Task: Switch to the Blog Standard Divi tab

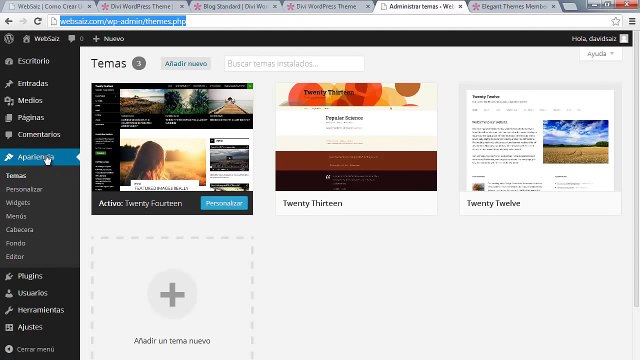Action: coord(235,7)
